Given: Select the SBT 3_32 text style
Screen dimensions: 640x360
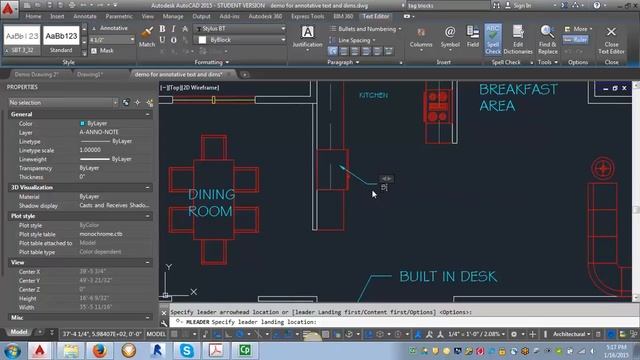Looking at the screenshot, I should point(22,40).
